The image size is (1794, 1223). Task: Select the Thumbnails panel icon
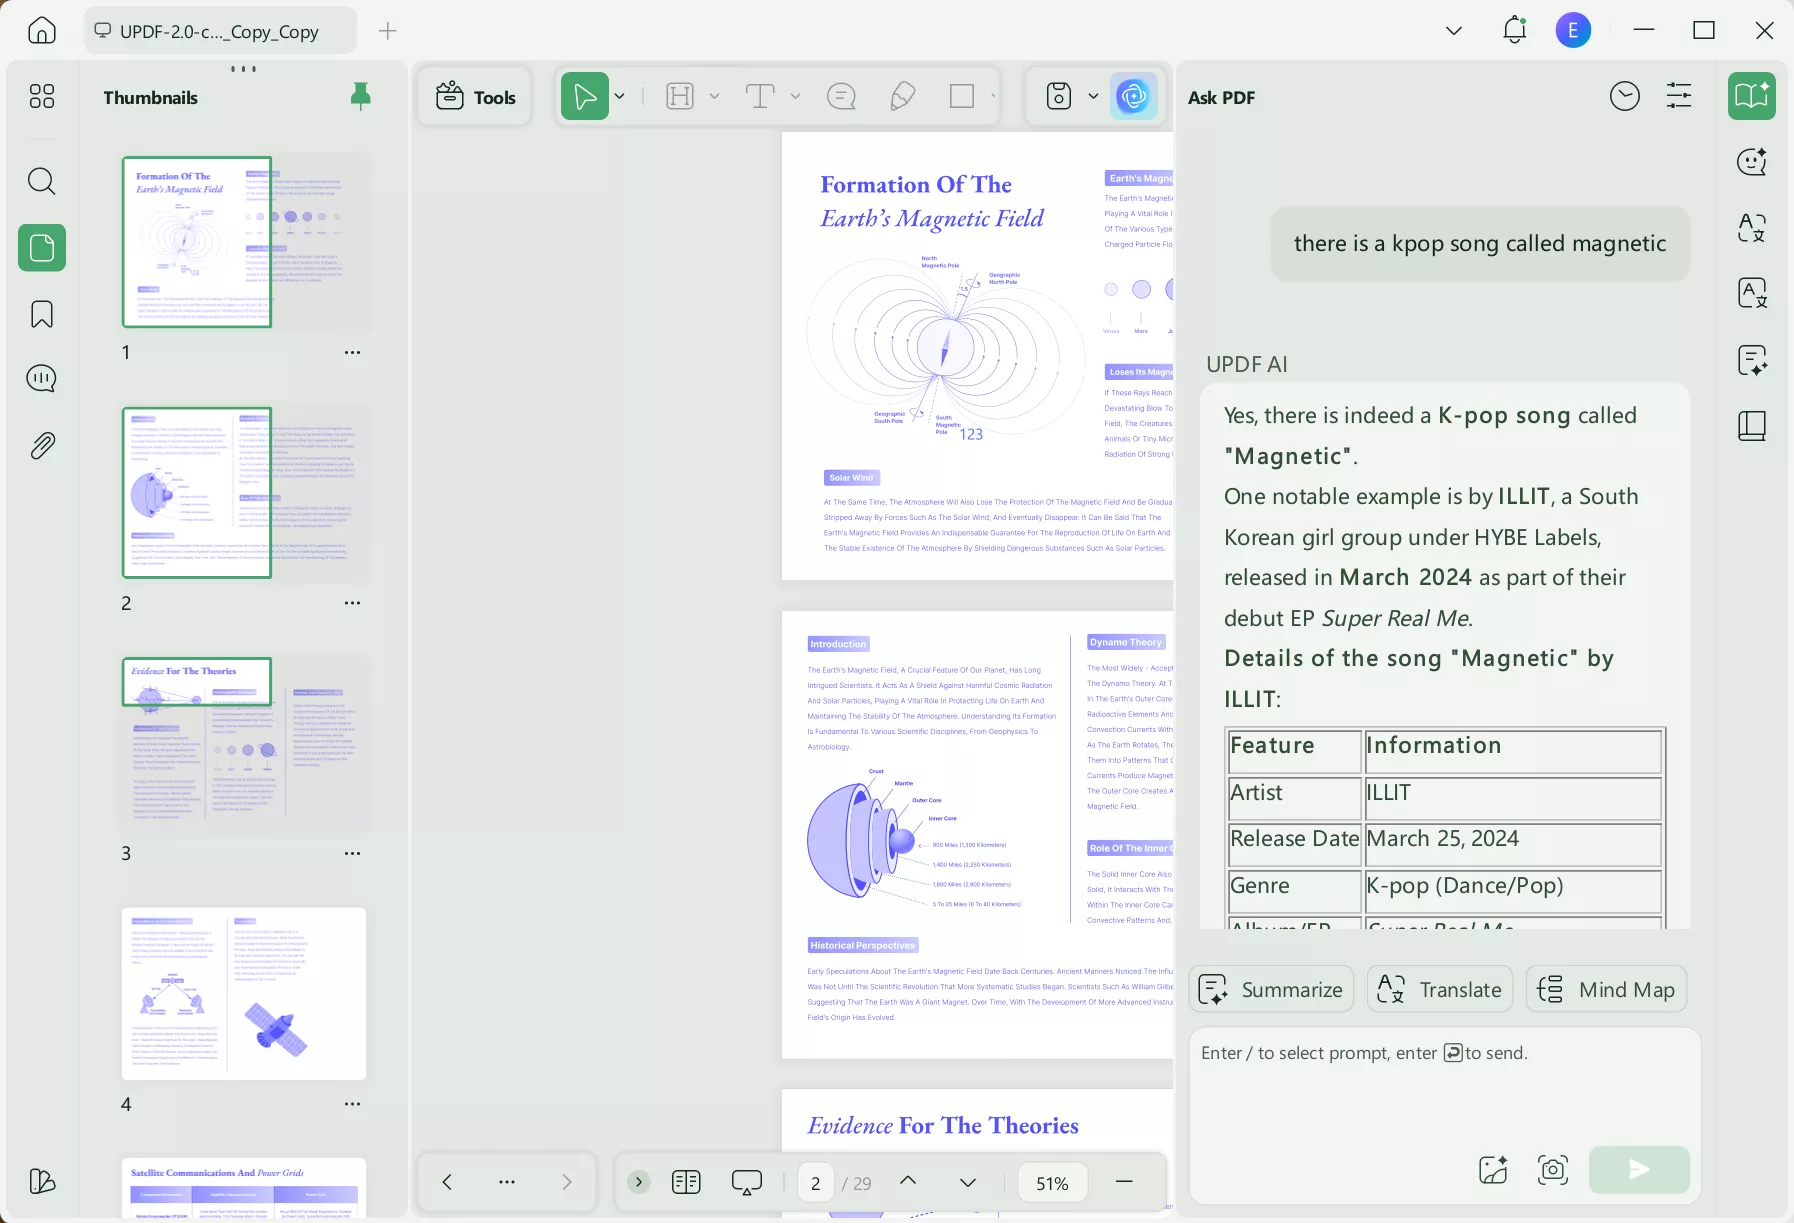coord(42,247)
